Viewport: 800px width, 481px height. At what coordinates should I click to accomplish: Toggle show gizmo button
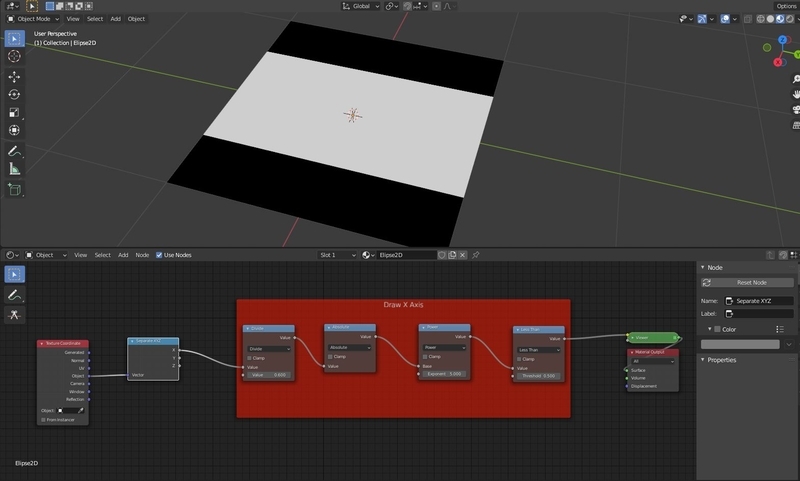pos(702,19)
